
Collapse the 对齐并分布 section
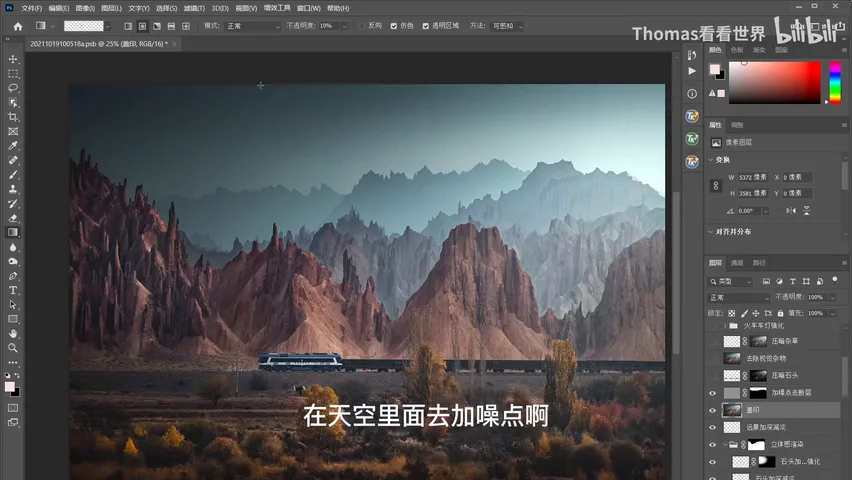[711, 232]
